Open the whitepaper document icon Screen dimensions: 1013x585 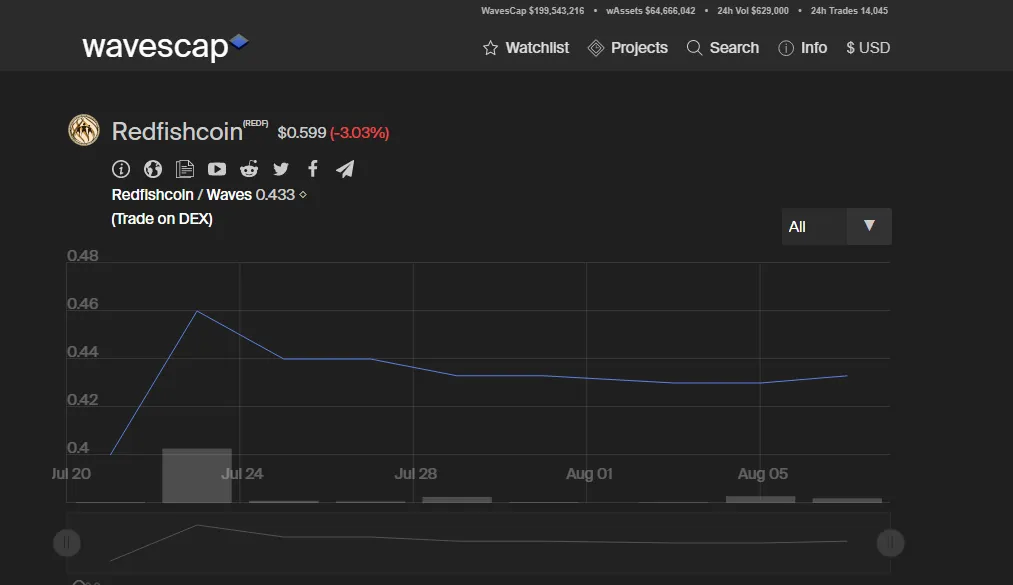click(x=185, y=169)
